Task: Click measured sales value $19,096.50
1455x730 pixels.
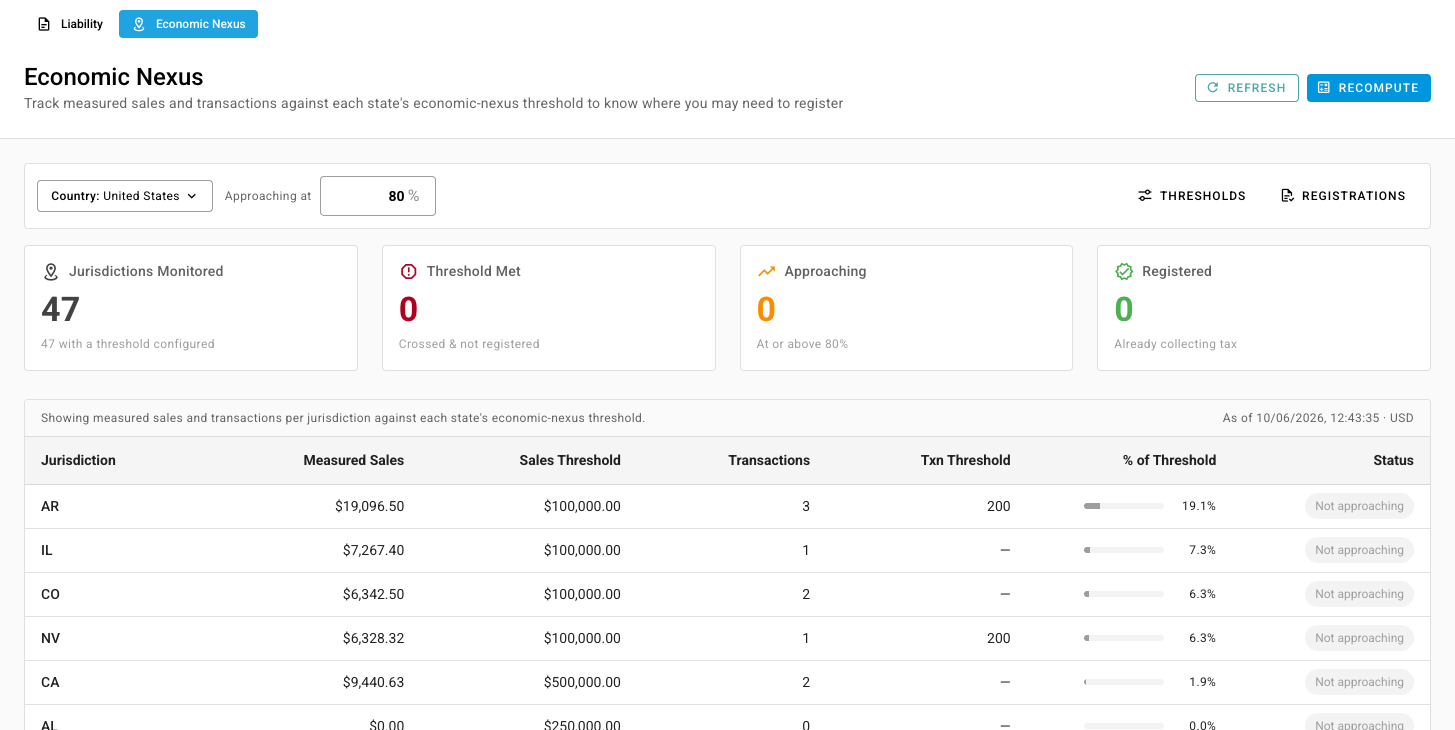Action: coord(370,507)
